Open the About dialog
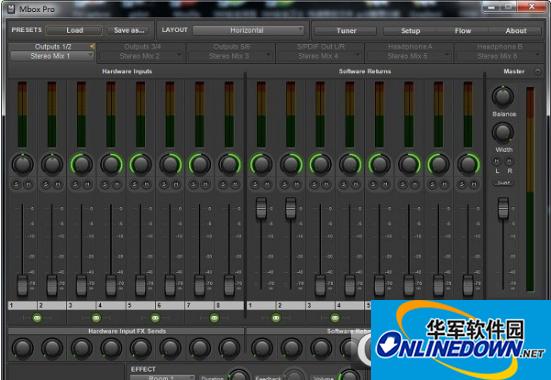Image resolution: width=551 pixels, height=380 pixels. pos(516,31)
